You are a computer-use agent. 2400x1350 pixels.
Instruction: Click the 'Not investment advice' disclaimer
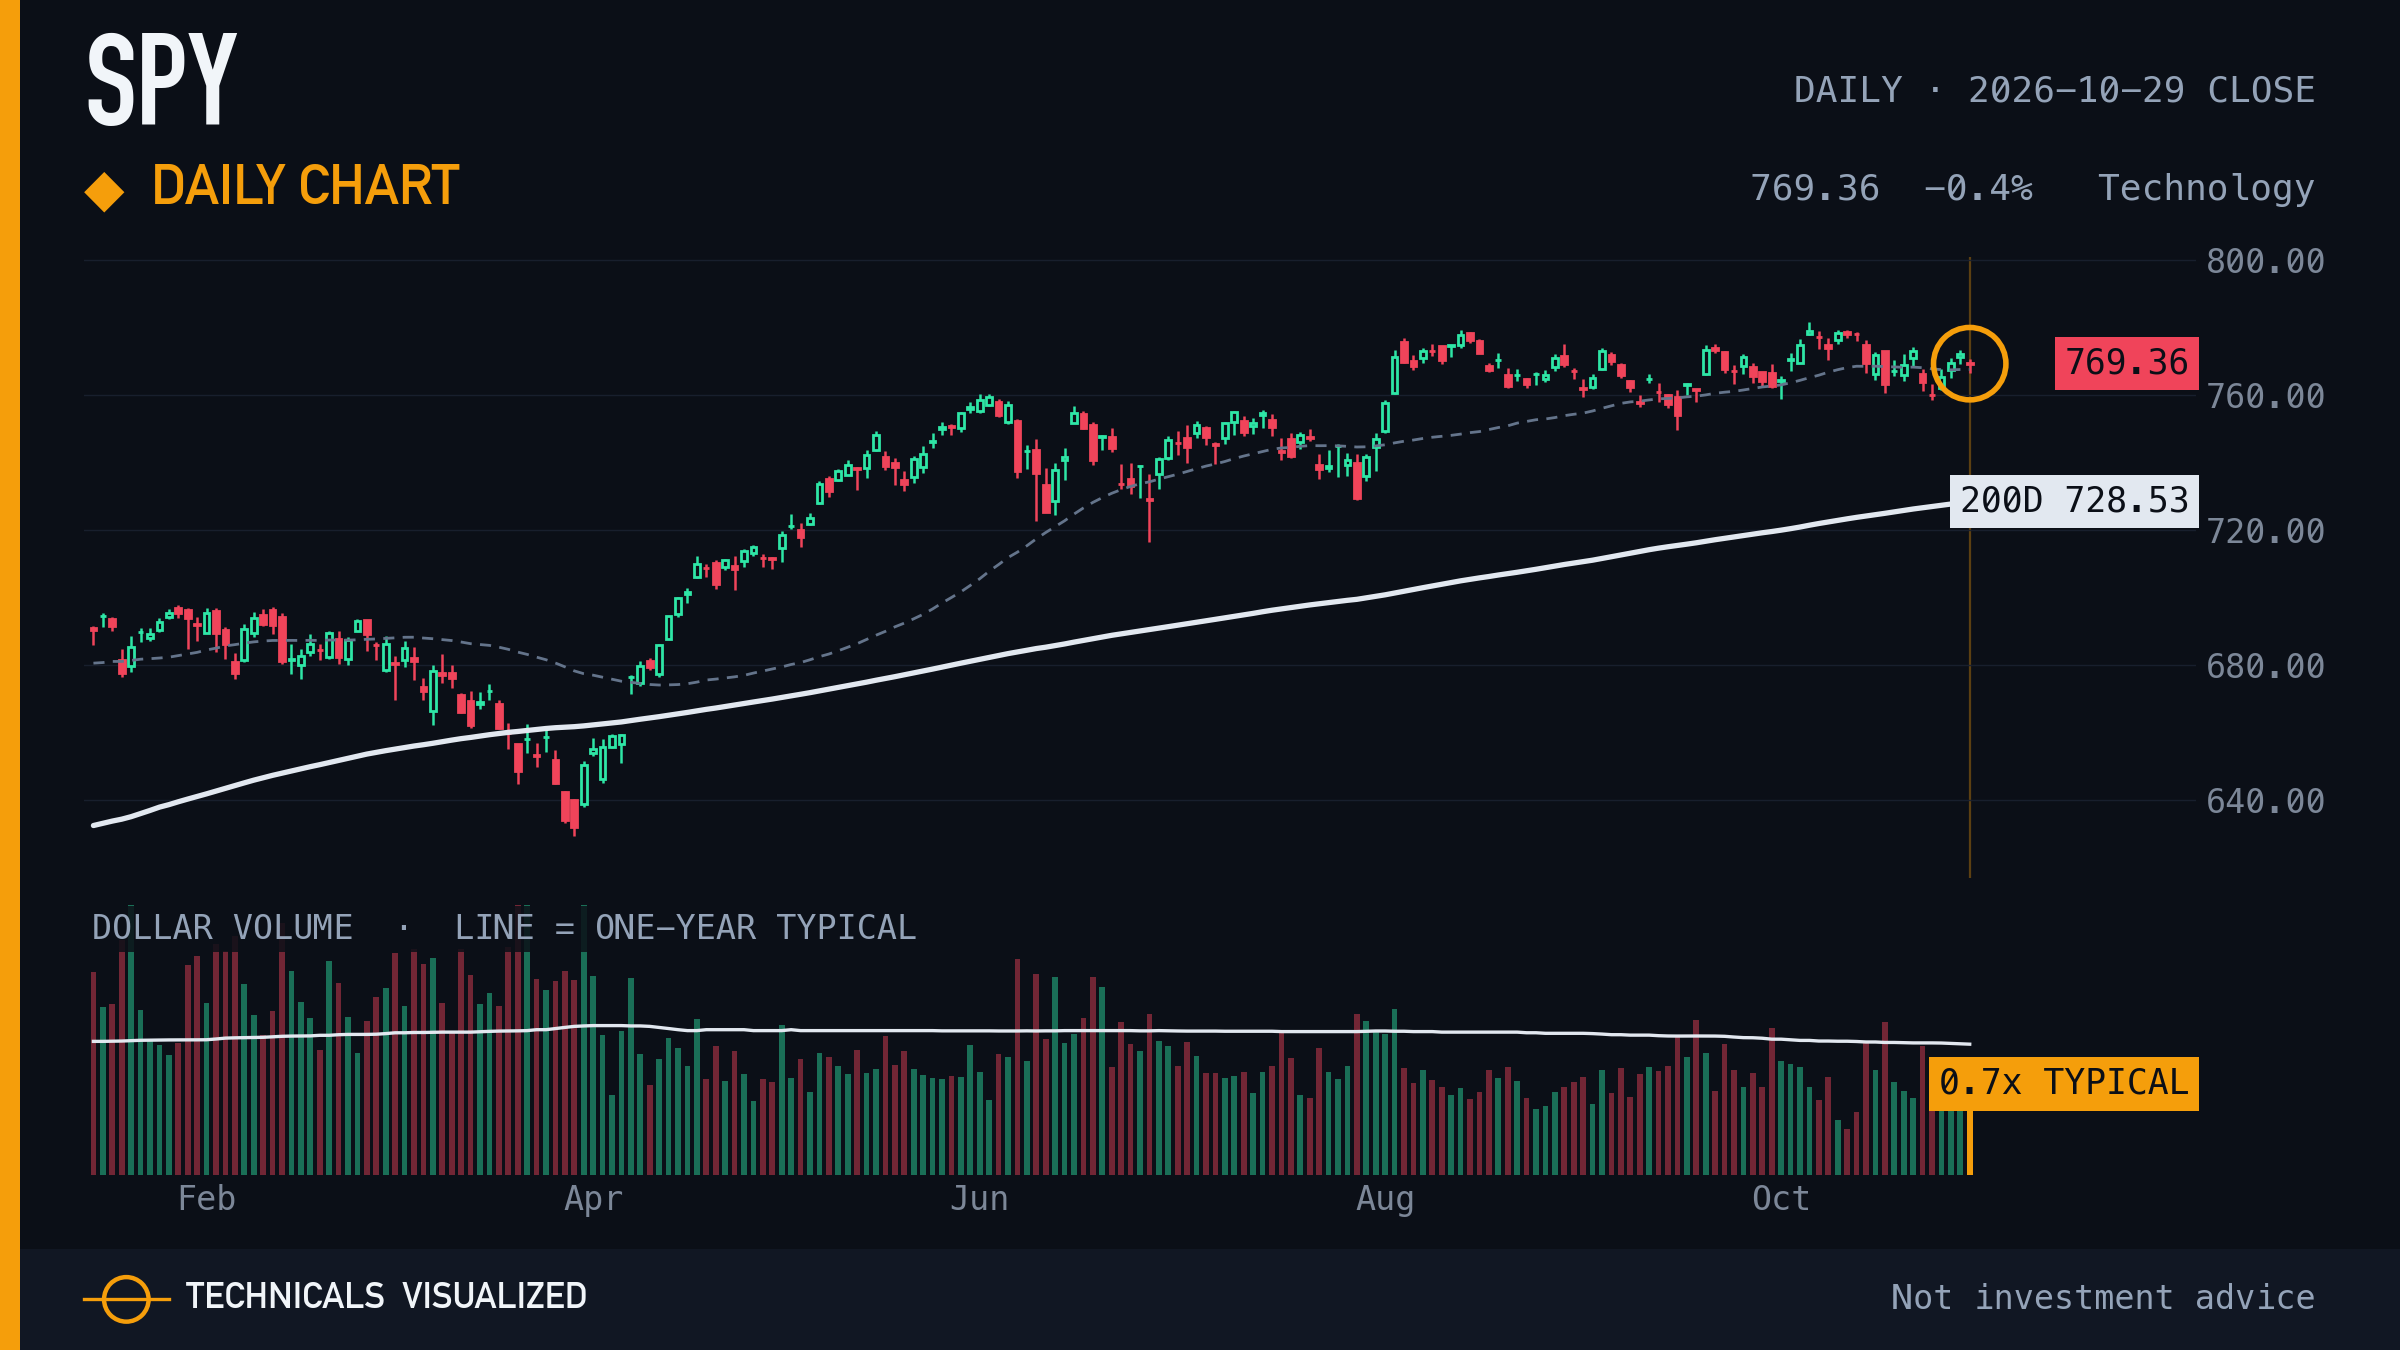(x=2103, y=1298)
